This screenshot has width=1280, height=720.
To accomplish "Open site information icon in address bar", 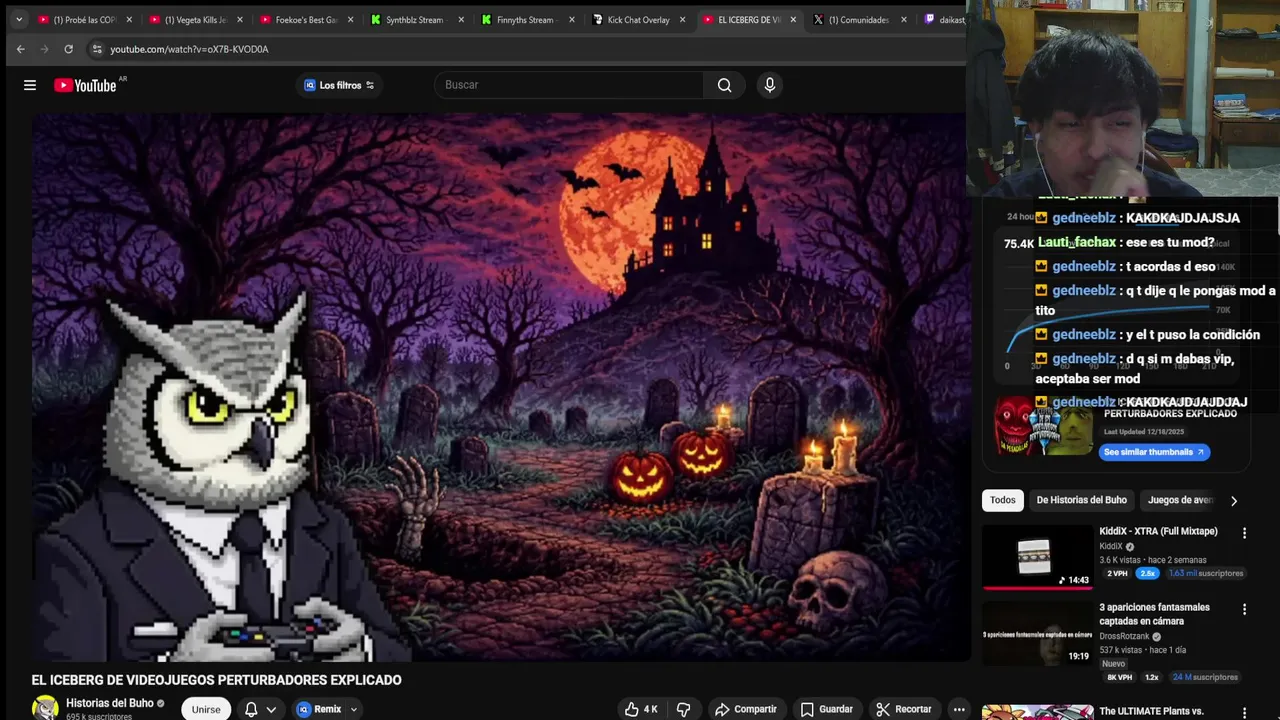I will (97, 49).
